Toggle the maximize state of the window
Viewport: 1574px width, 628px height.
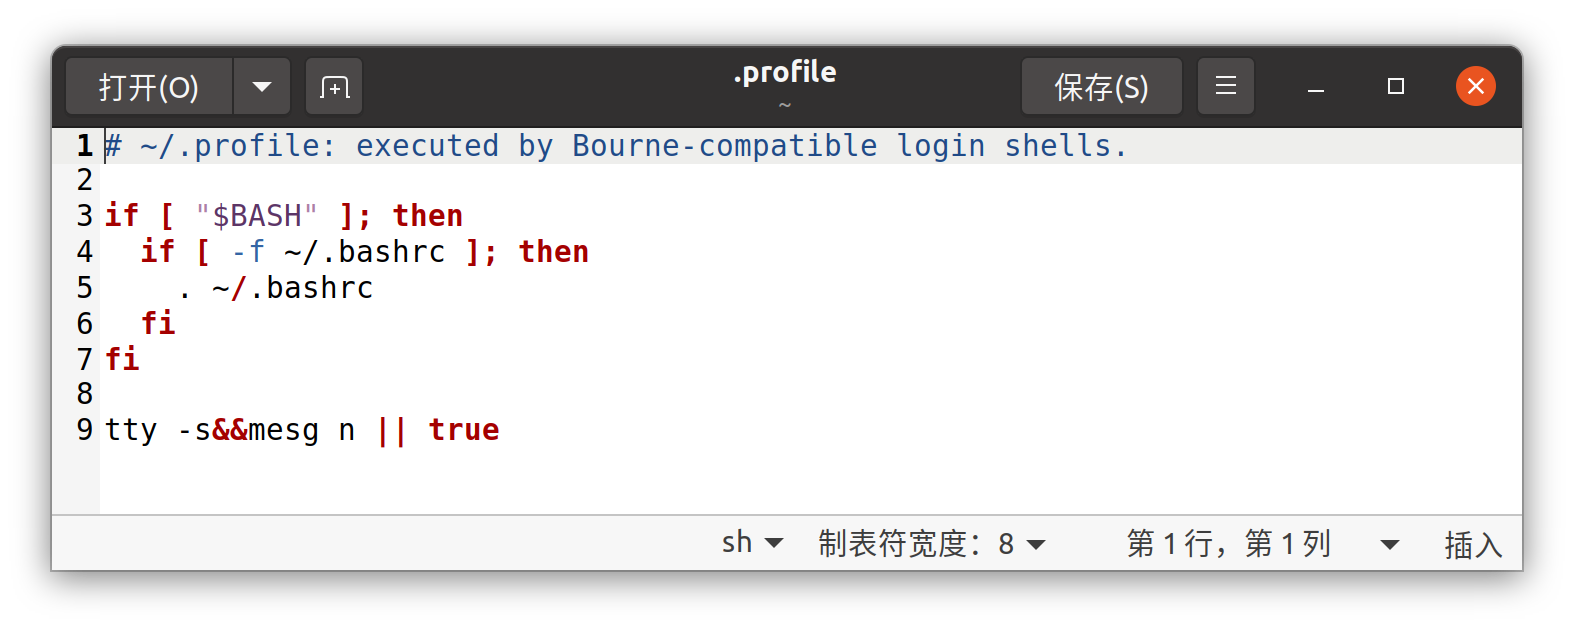pos(1394,86)
